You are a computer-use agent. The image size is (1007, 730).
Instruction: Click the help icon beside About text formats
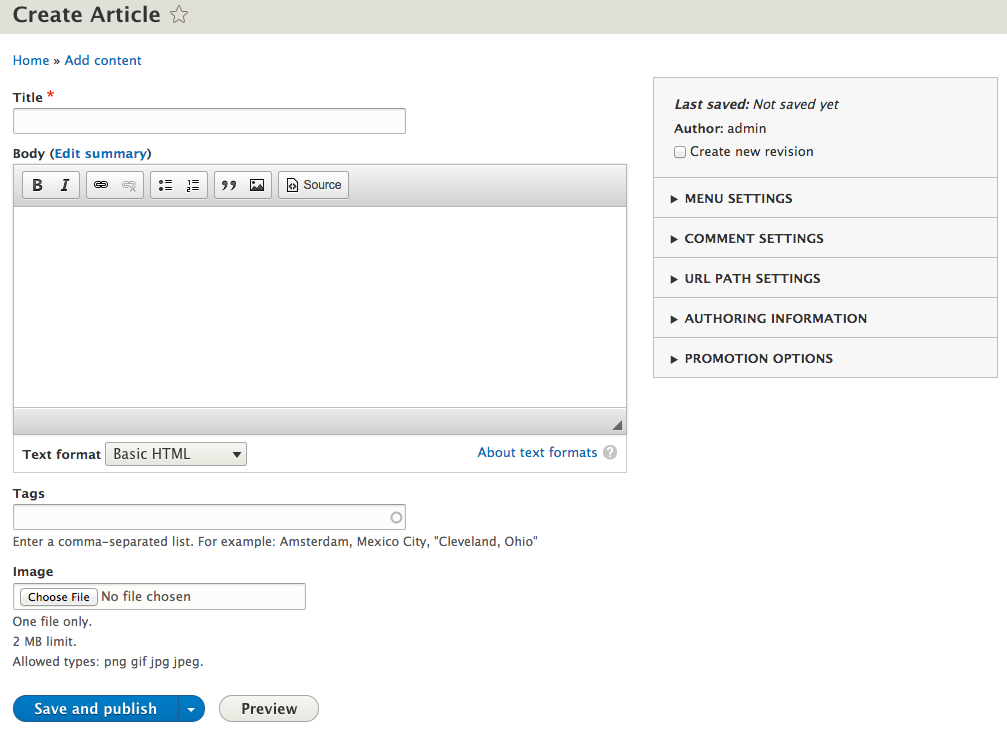tap(610, 452)
